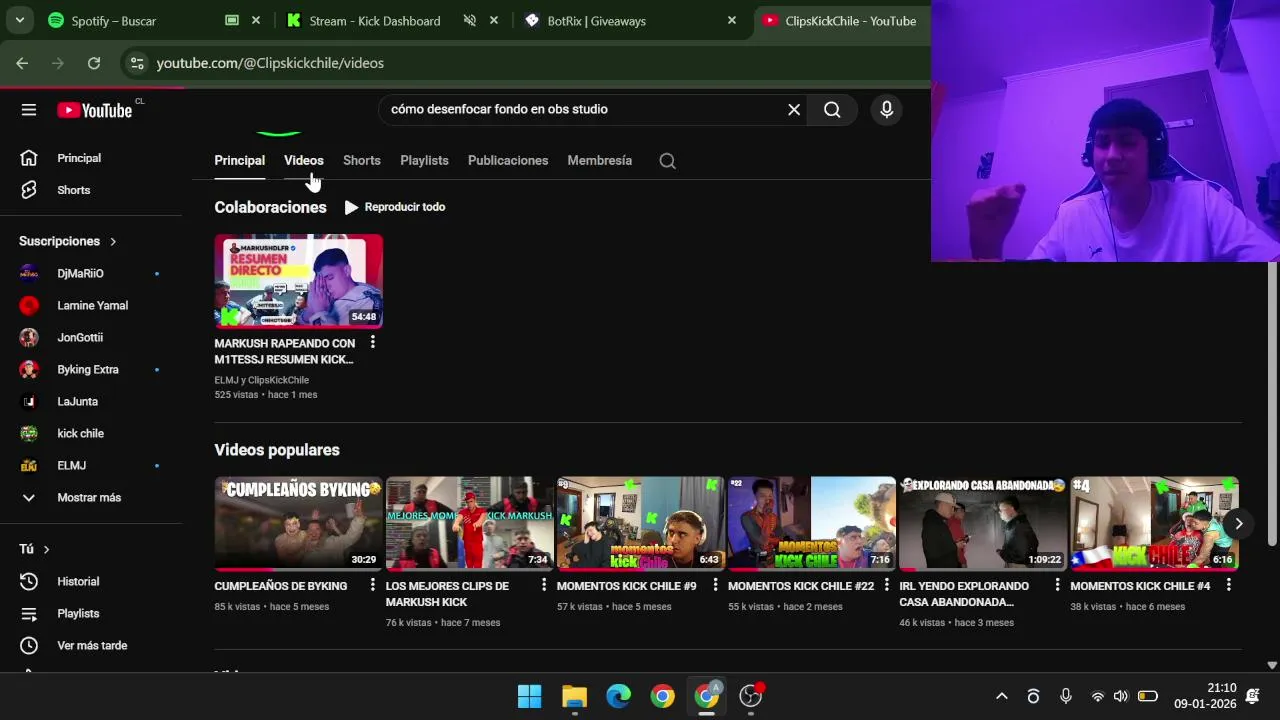Open the CUMPLEAÑOS DE BYKING video title
The image size is (1280, 720).
(281, 586)
